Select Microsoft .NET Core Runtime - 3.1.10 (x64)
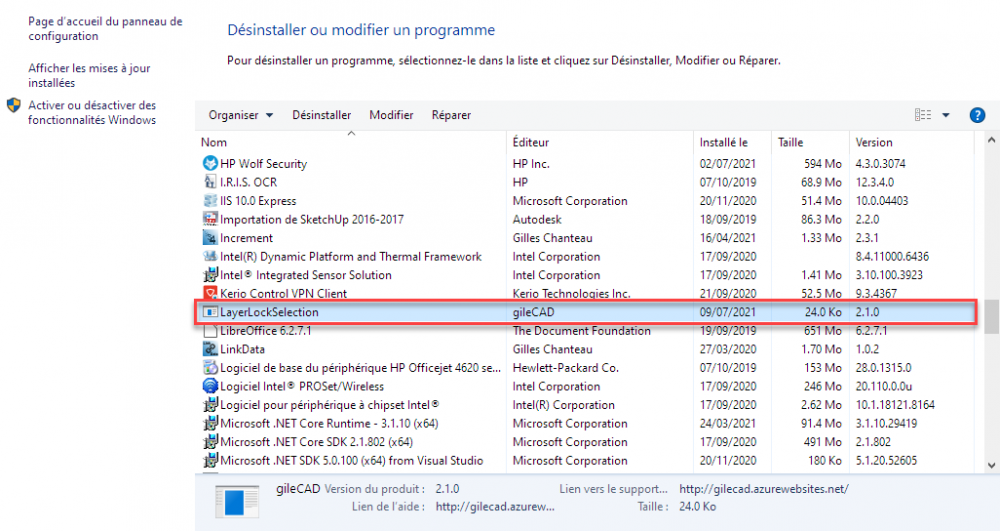The width and height of the screenshot is (1000, 531). (x=329, y=423)
